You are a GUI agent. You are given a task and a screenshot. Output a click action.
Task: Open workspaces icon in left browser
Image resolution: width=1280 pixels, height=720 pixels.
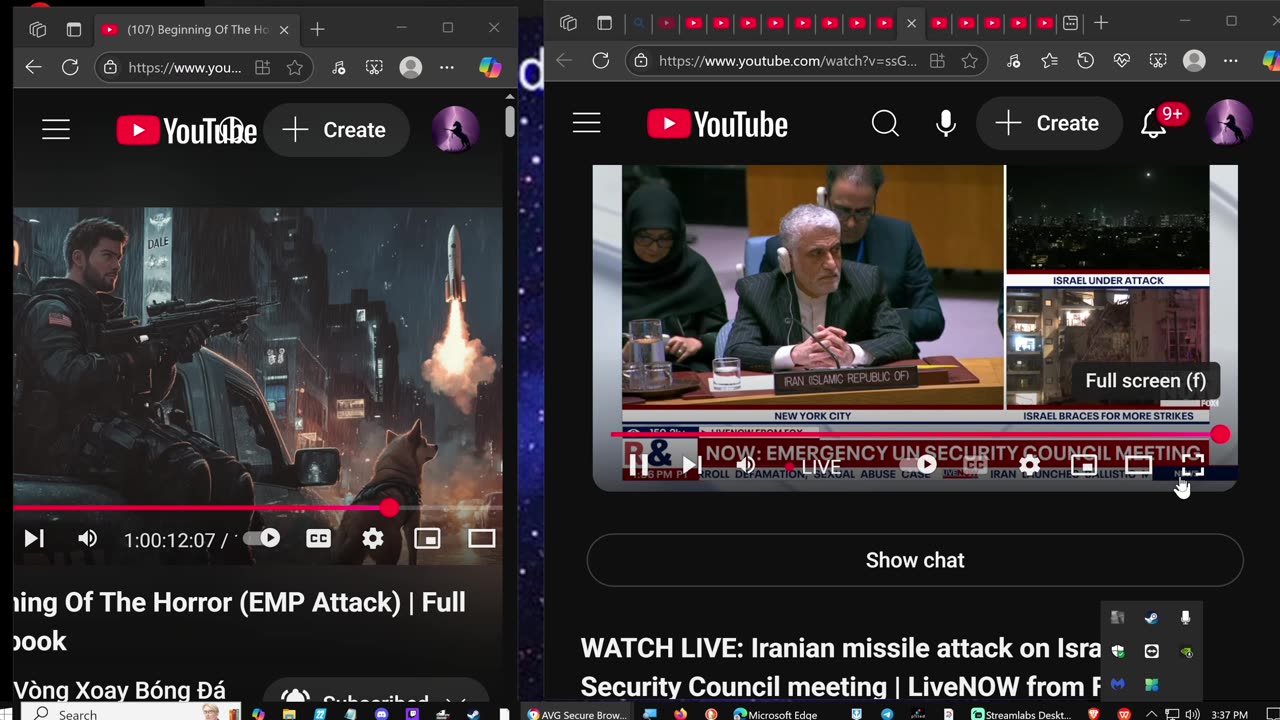point(38,29)
